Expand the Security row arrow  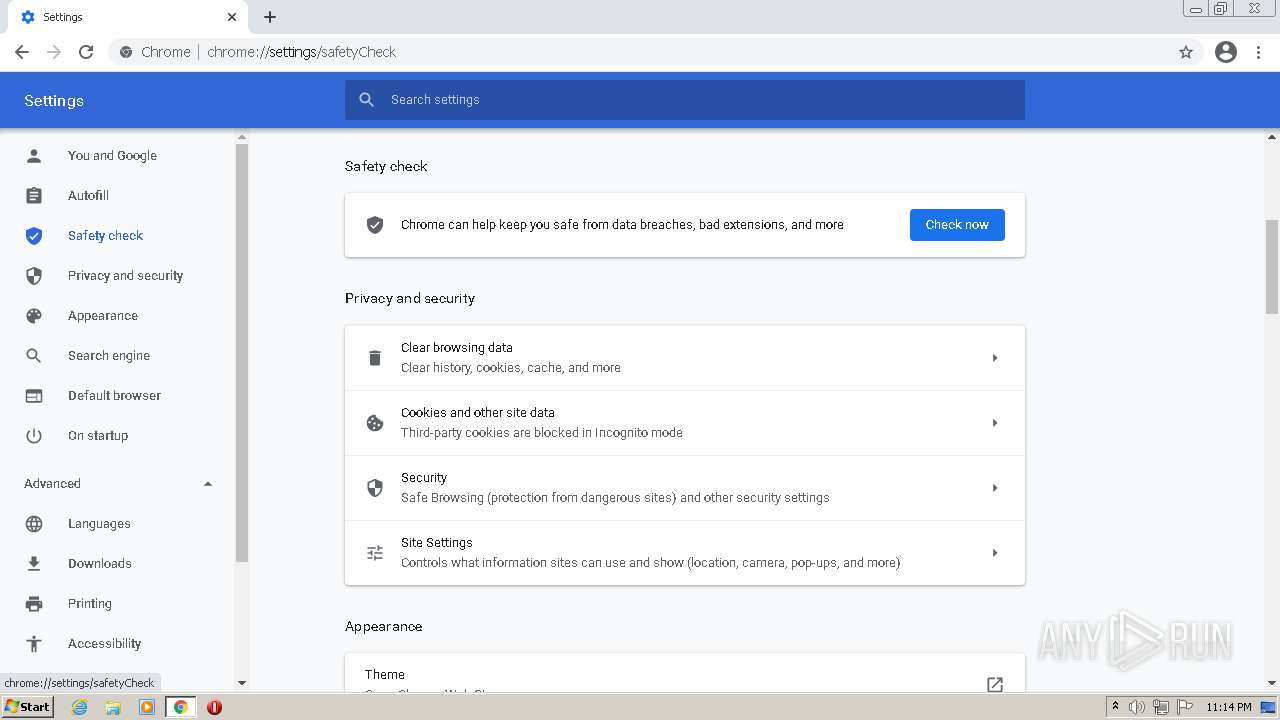pos(994,487)
